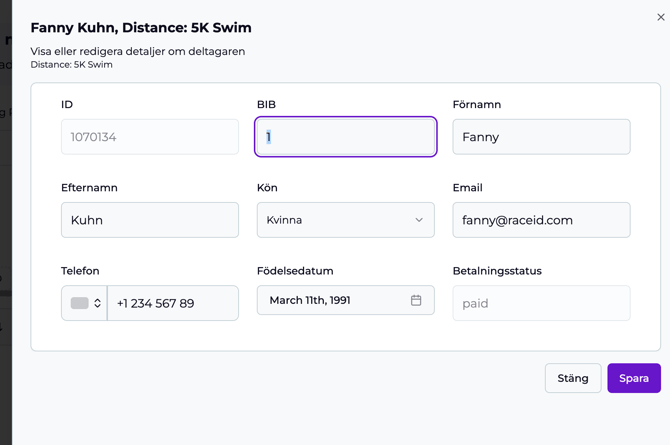The image size is (670, 445).
Task: Expand the Kön dropdown showing Kvinna
Action: pyautogui.click(x=345, y=220)
